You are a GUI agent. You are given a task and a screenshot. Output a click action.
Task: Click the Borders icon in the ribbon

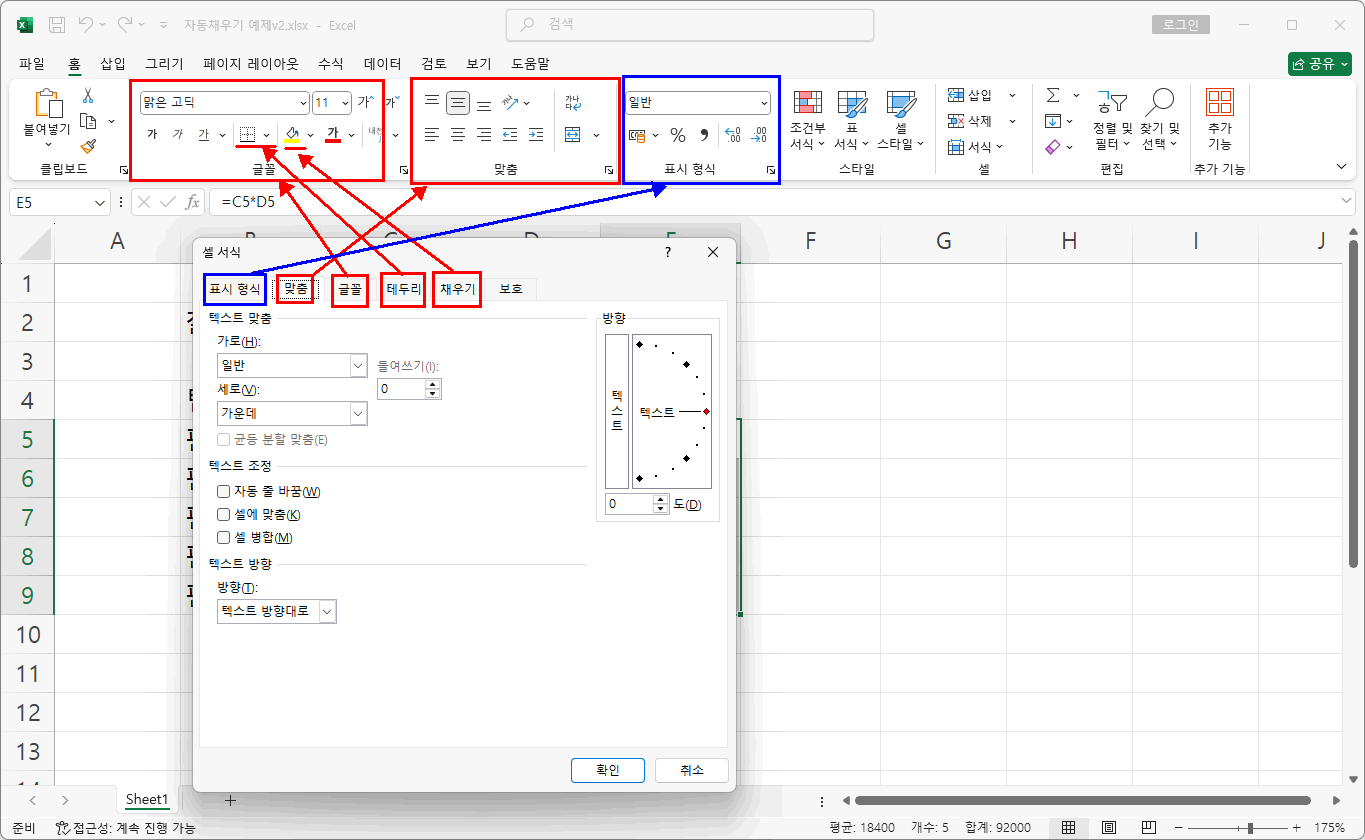248,134
